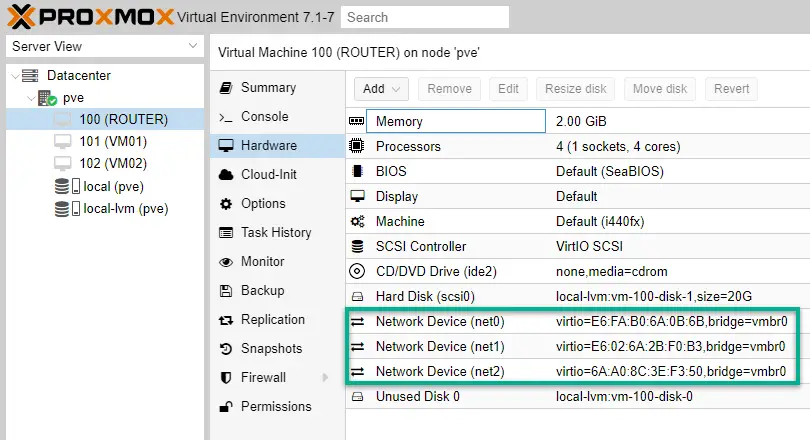Open the Cloud-Init tab
This screenshot has height=440, width=810.
tap(277, 174)
